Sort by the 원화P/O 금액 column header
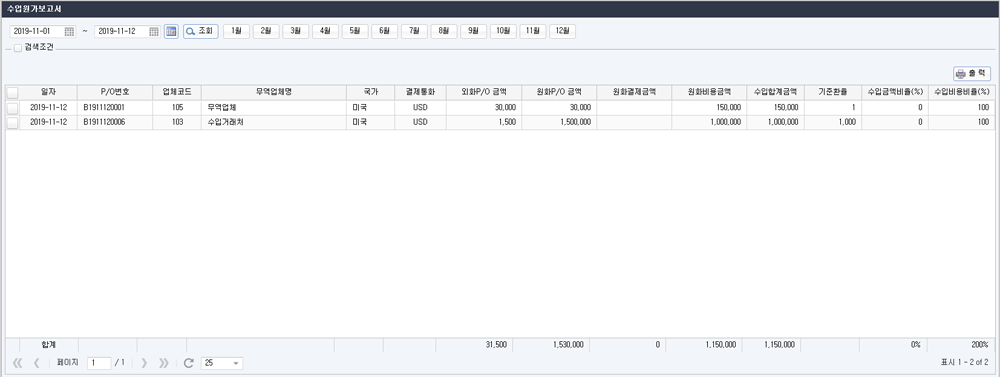Image resolution: width=1000 pixels, height=377 pixels. pyautogui.click(x=559, y=92)
